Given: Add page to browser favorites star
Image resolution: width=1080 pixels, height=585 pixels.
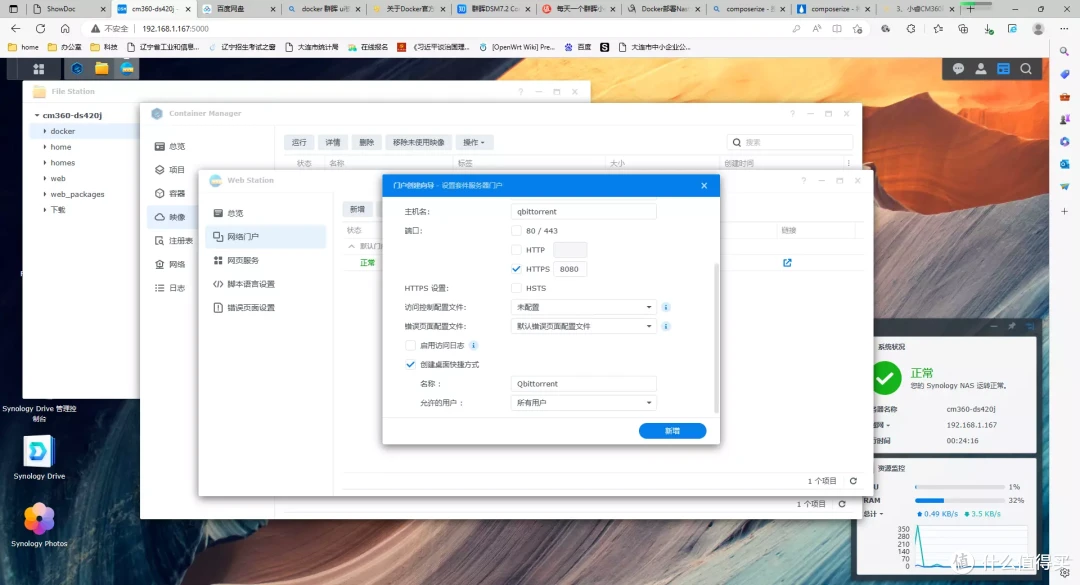Looking at the screenshot, I should coord(857,29).
